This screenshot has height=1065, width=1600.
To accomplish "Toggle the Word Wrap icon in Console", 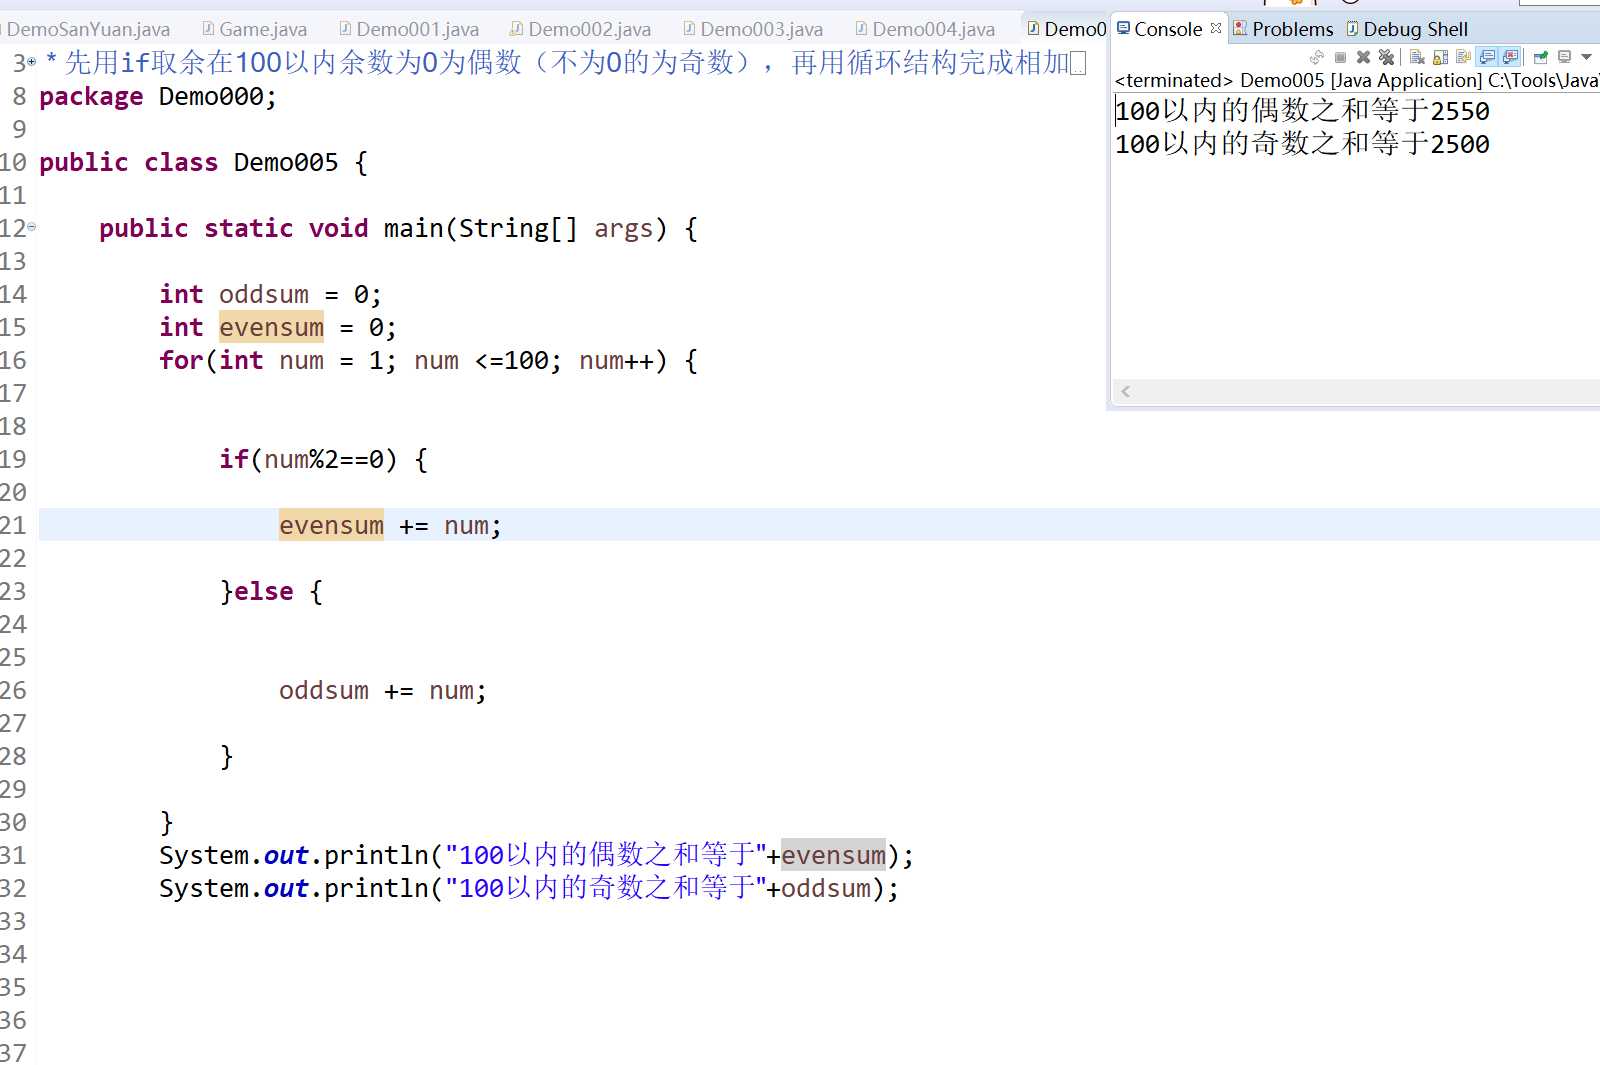I will click(1463, 57).
